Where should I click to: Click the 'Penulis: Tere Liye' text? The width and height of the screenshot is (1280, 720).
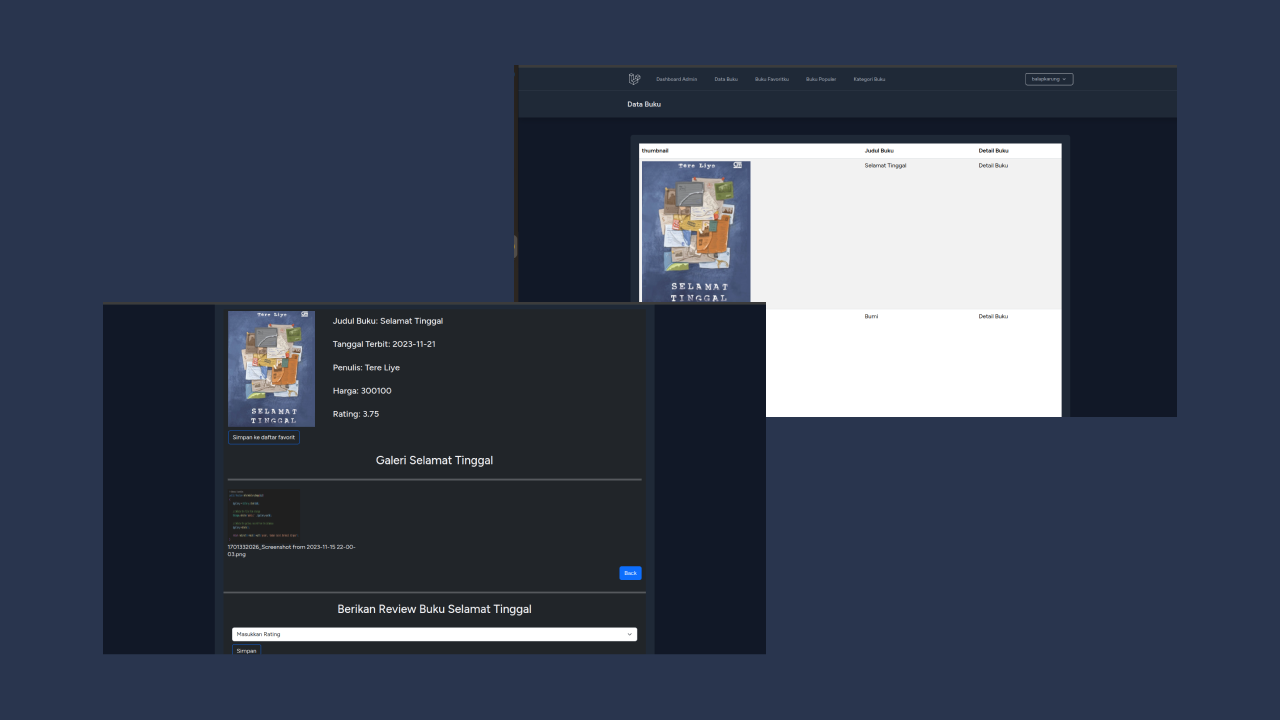click(x=366, y=367)
